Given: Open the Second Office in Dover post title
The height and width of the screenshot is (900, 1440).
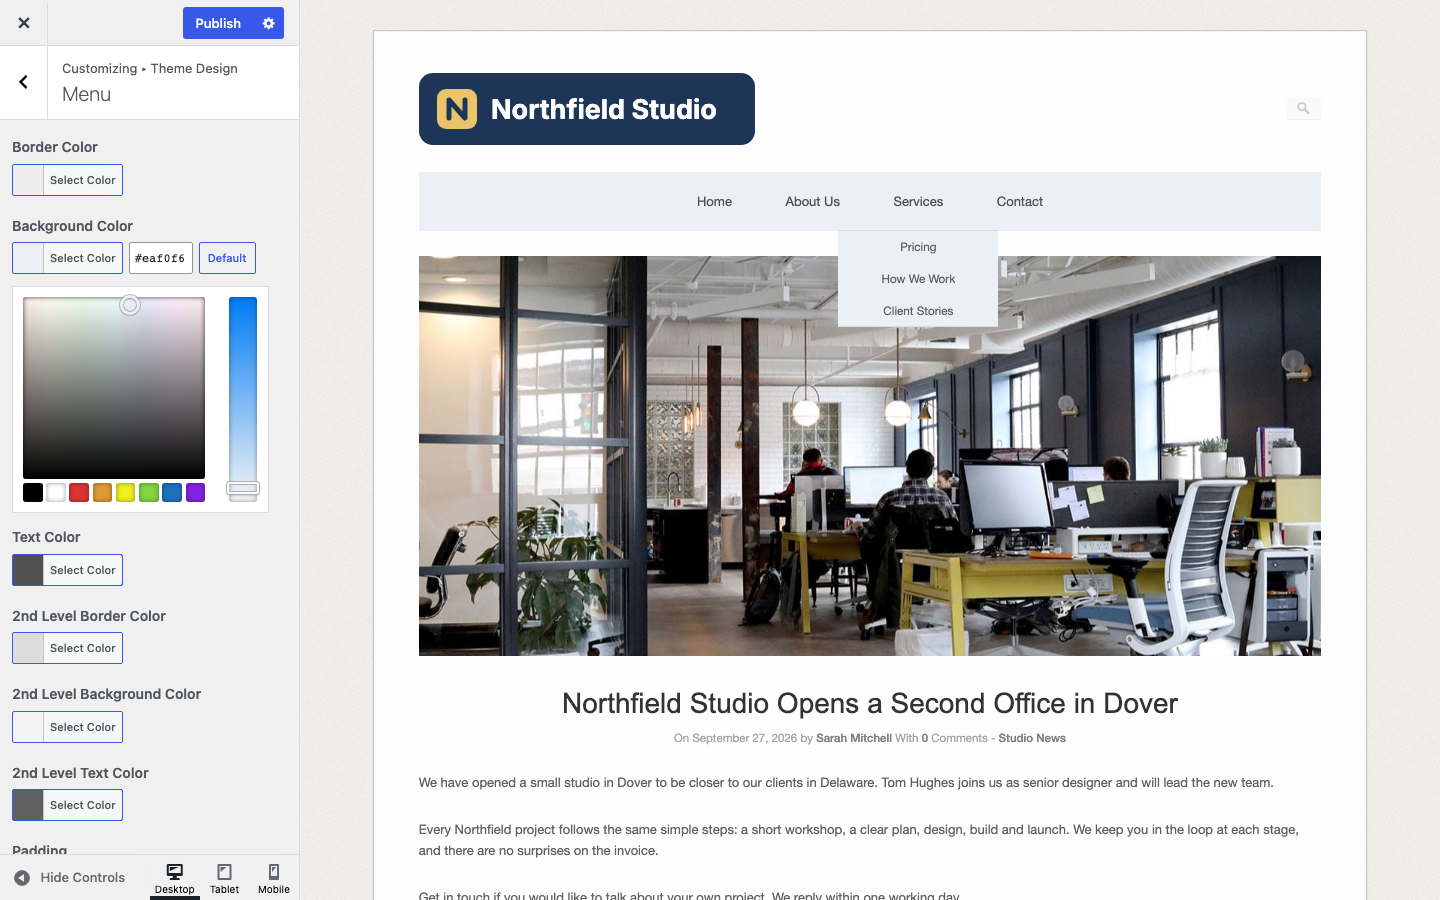Looking at the screenshot, I should (870, 704).
